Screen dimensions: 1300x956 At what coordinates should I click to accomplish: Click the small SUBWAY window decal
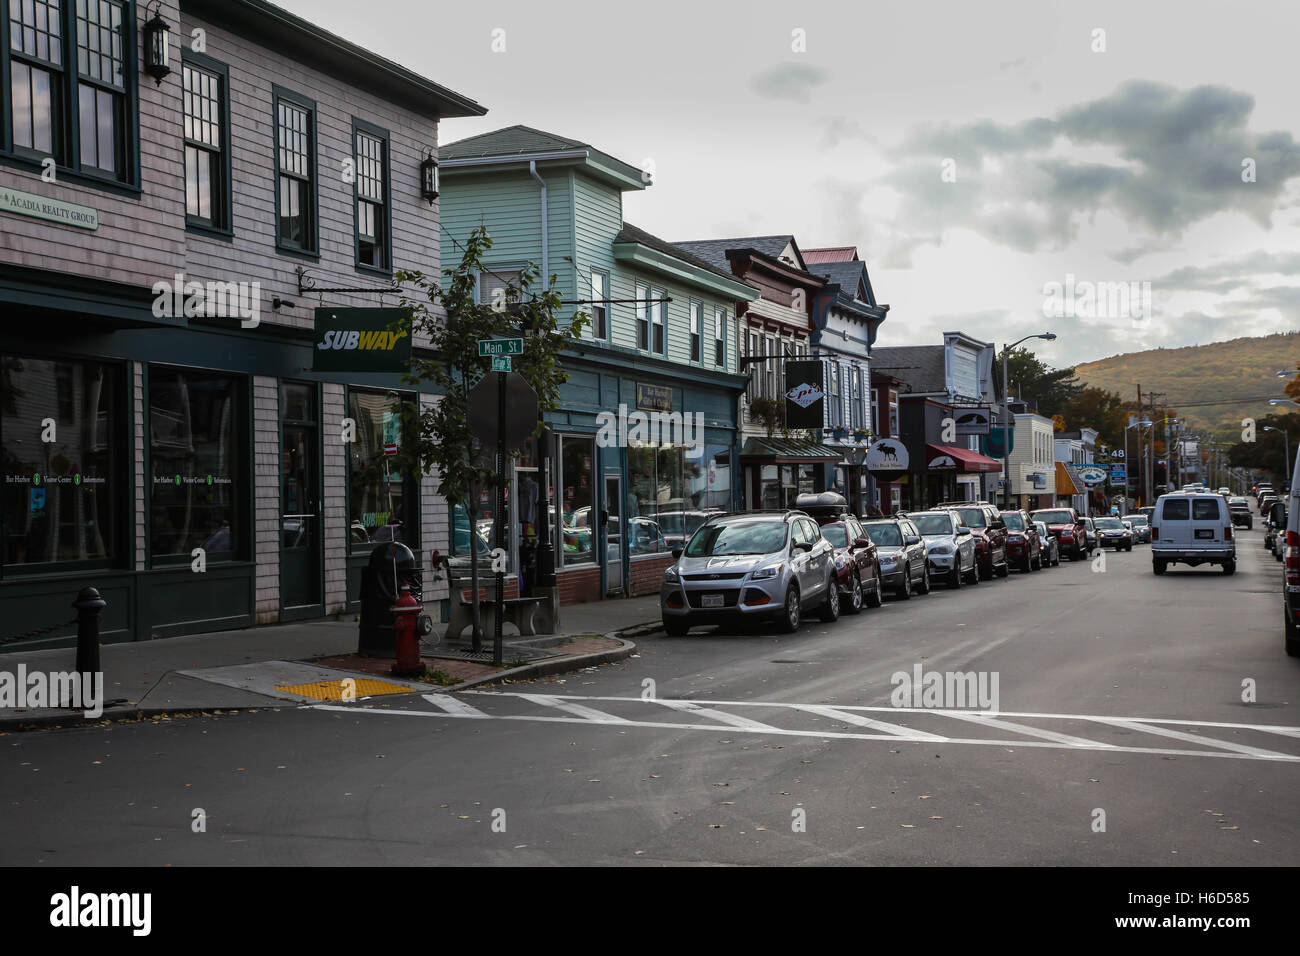click(x=375, y=520)
